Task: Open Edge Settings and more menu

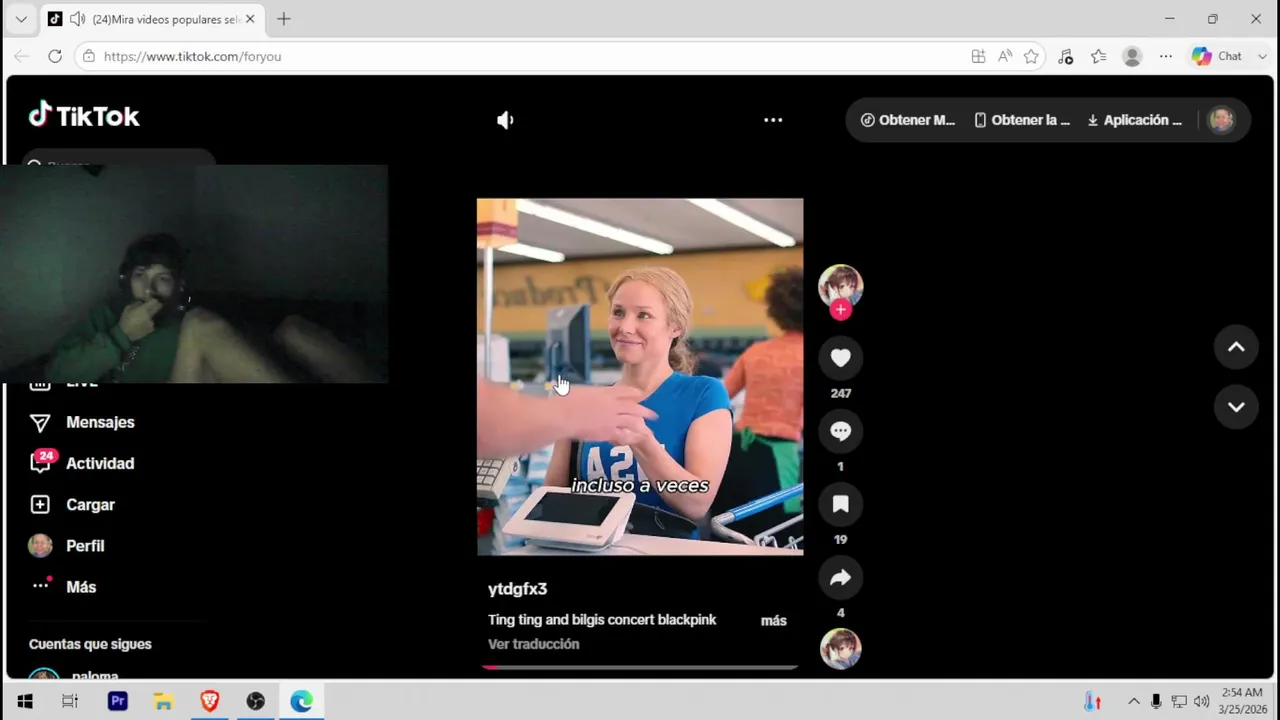Action: click(1166, 57)
